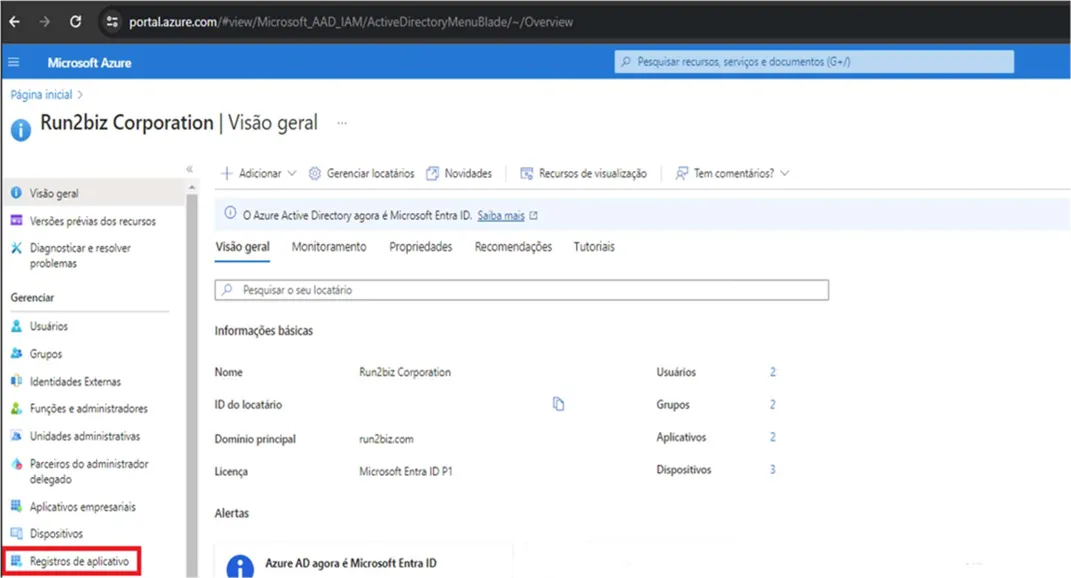Image resolution: width=1071 pixels, height=578 pixels.
Task: Open the ellipsis menu next to Visão geral title
Action: (x=342, y=123)
